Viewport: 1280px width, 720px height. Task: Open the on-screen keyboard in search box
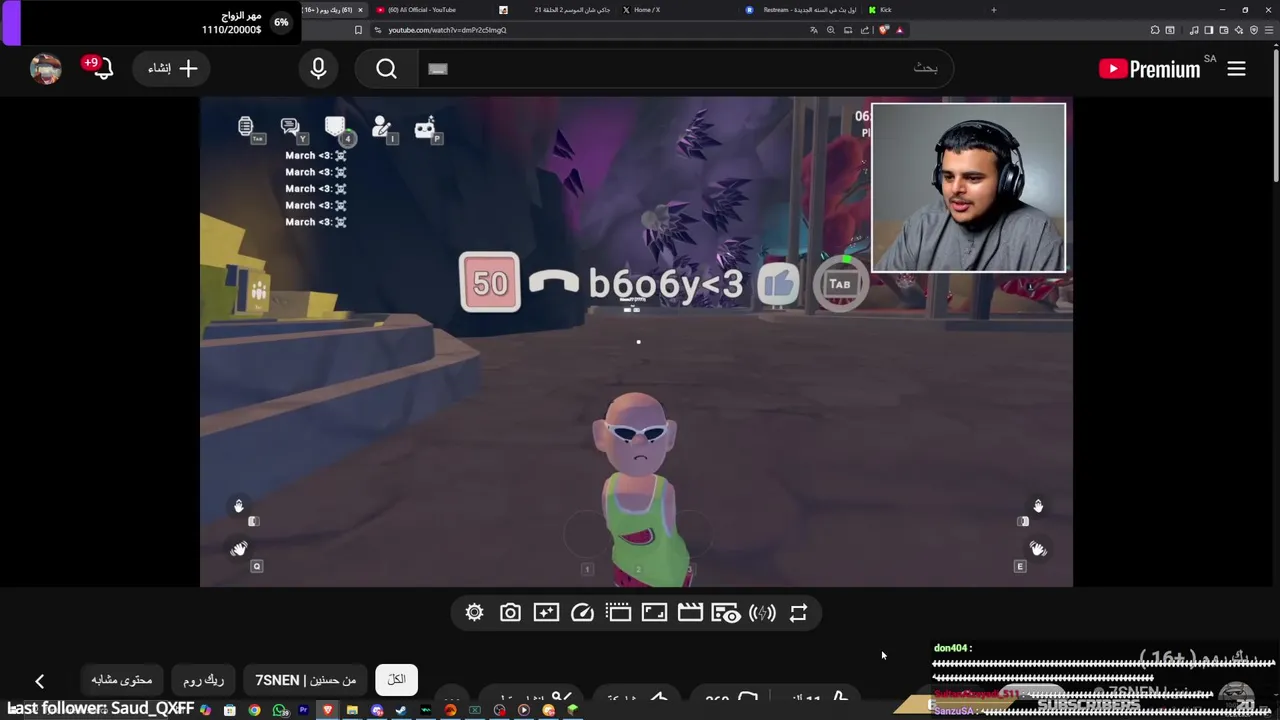[438, 69]
